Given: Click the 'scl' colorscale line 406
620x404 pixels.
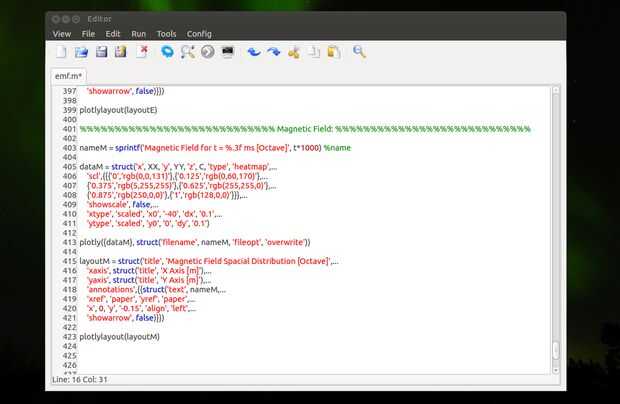Looking at the screenshot, I should click(x=177, y=176).
